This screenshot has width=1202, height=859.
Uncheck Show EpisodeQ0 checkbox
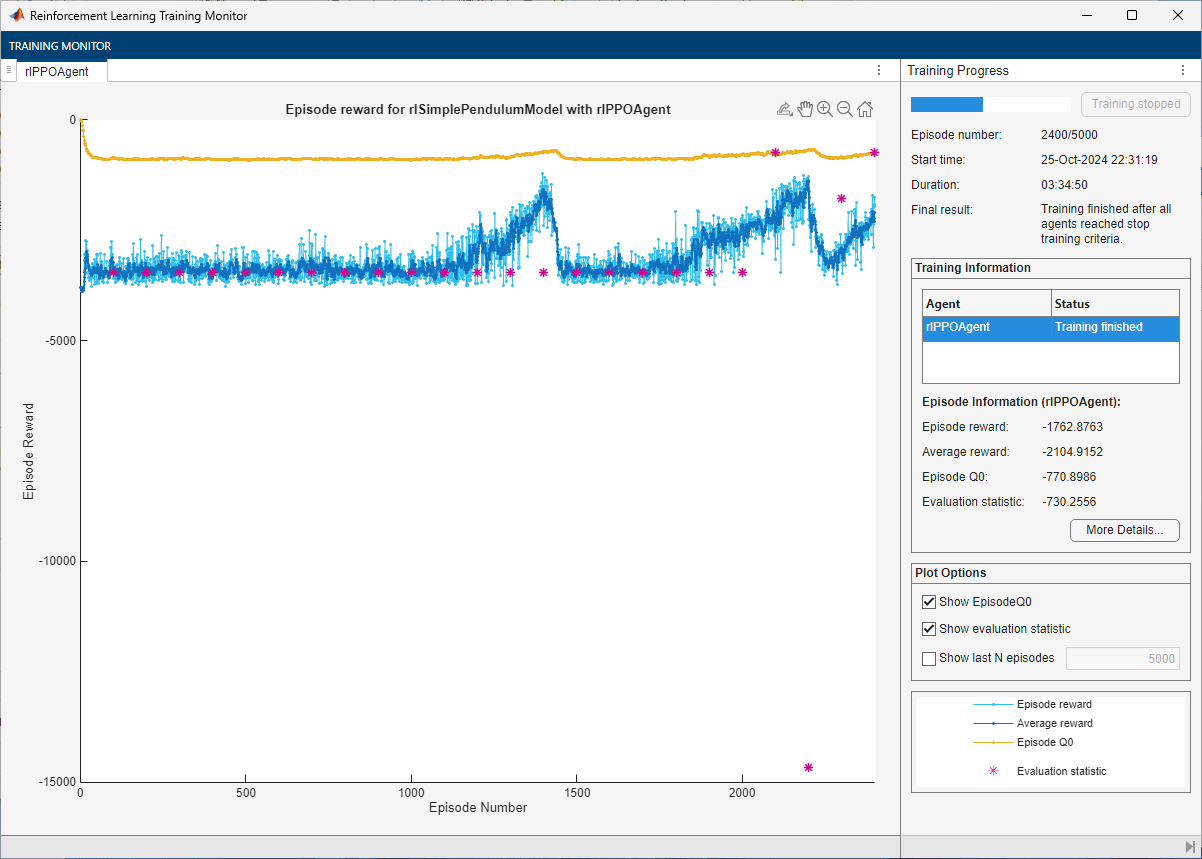(929, 602)
